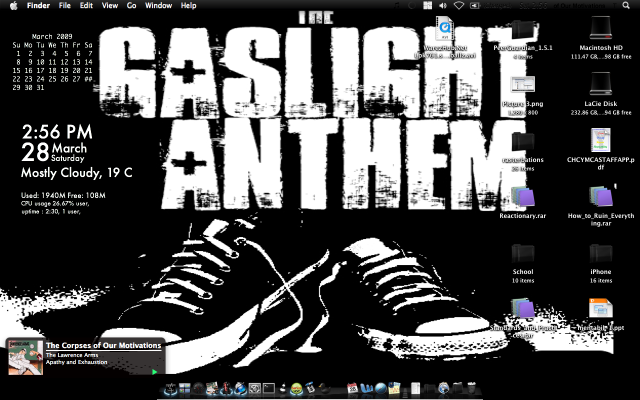Open the Trash in the Dock

point(472,389)
